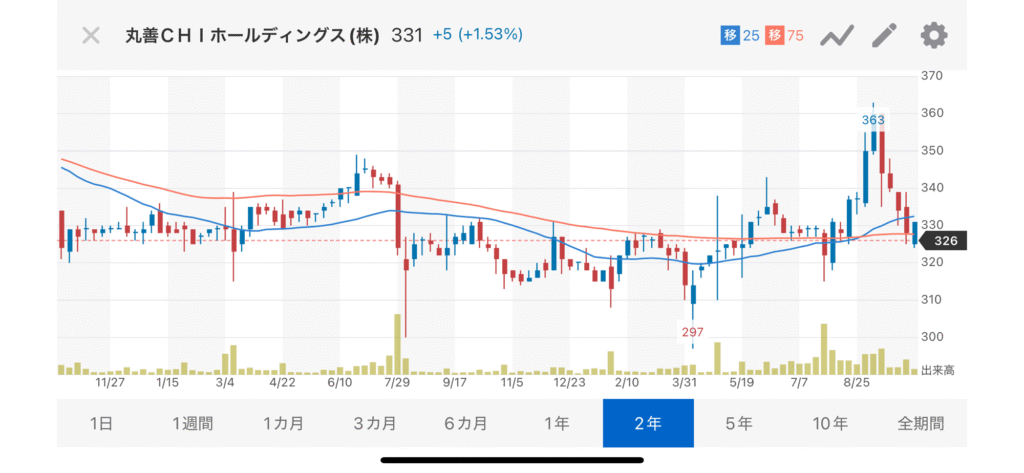Switch to the 1カ月 range
The width and height of the screenshot is (1024, 473).
(283, 423)
